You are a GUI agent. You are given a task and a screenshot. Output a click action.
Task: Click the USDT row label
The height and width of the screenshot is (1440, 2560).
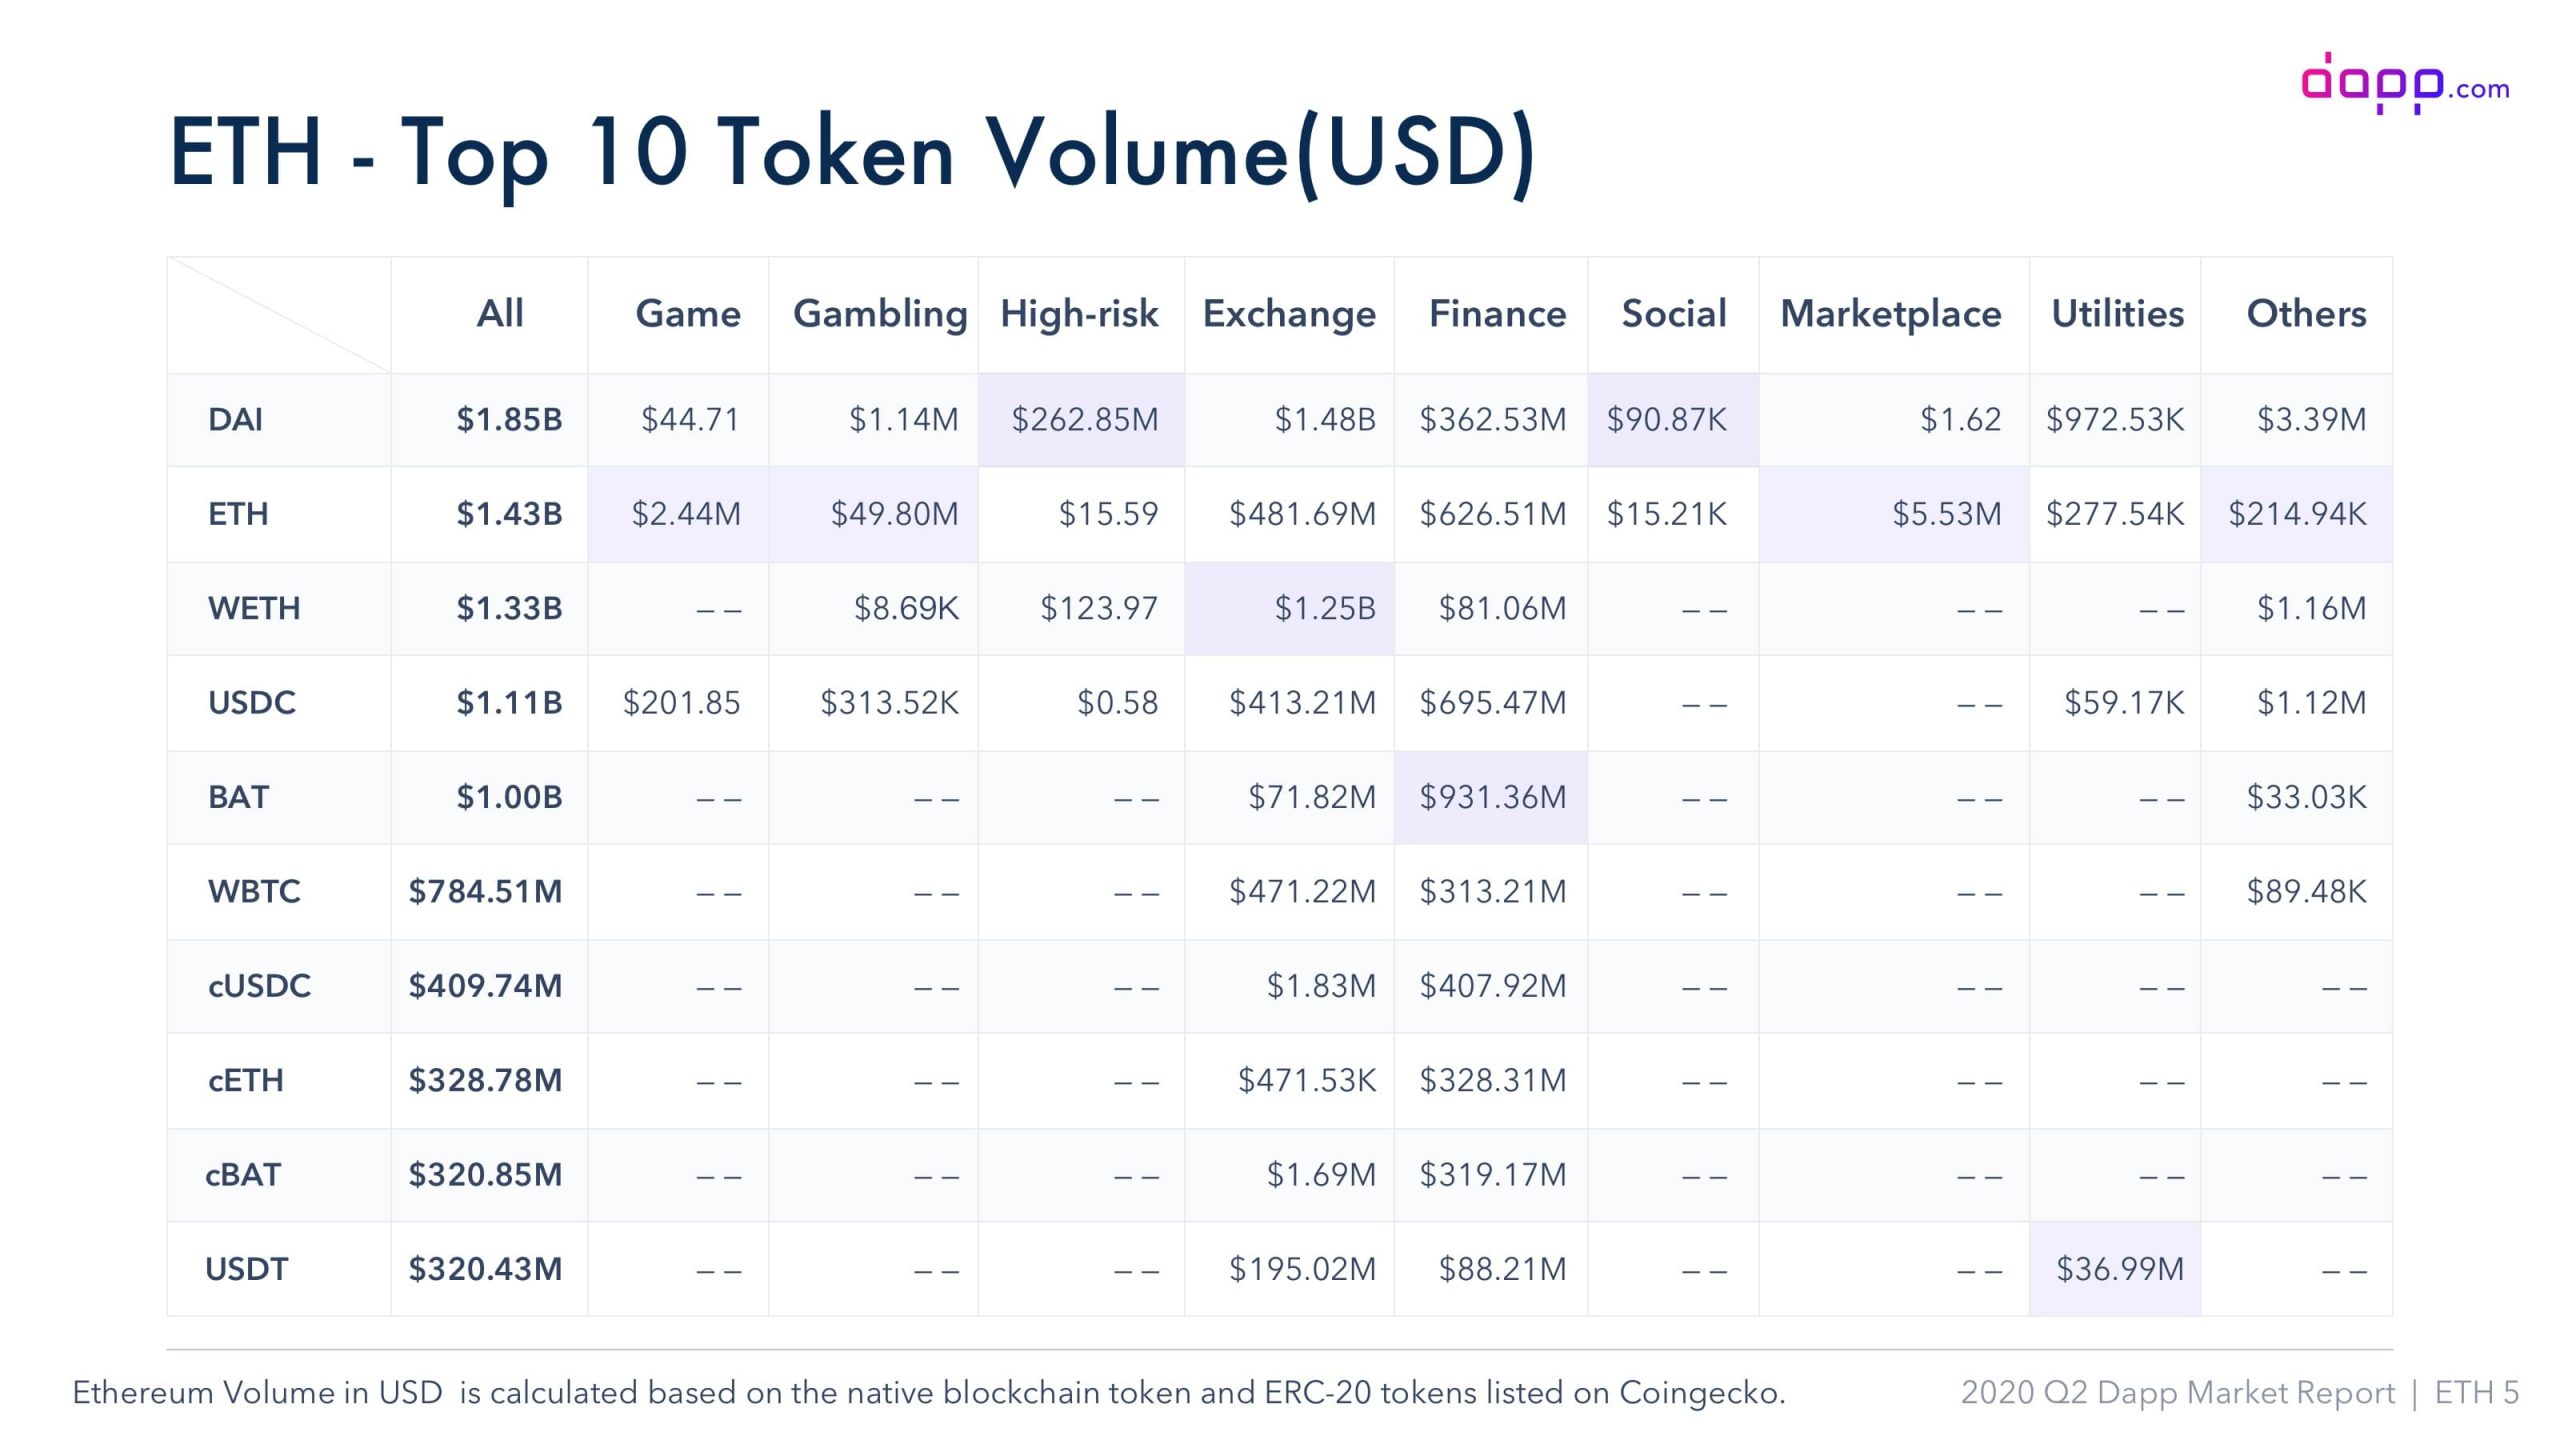tap(246, 1269)
